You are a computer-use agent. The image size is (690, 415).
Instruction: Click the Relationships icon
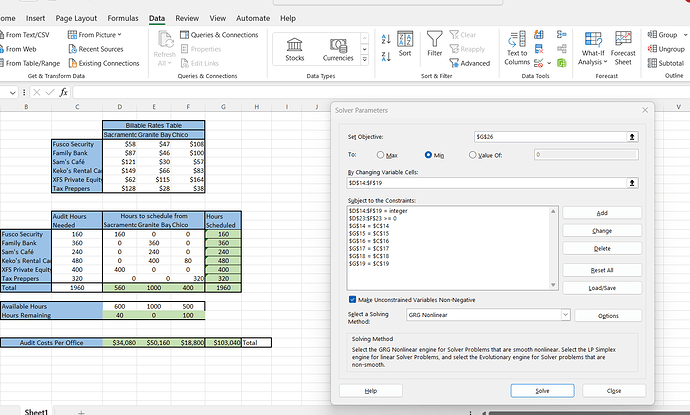(562, 49)
